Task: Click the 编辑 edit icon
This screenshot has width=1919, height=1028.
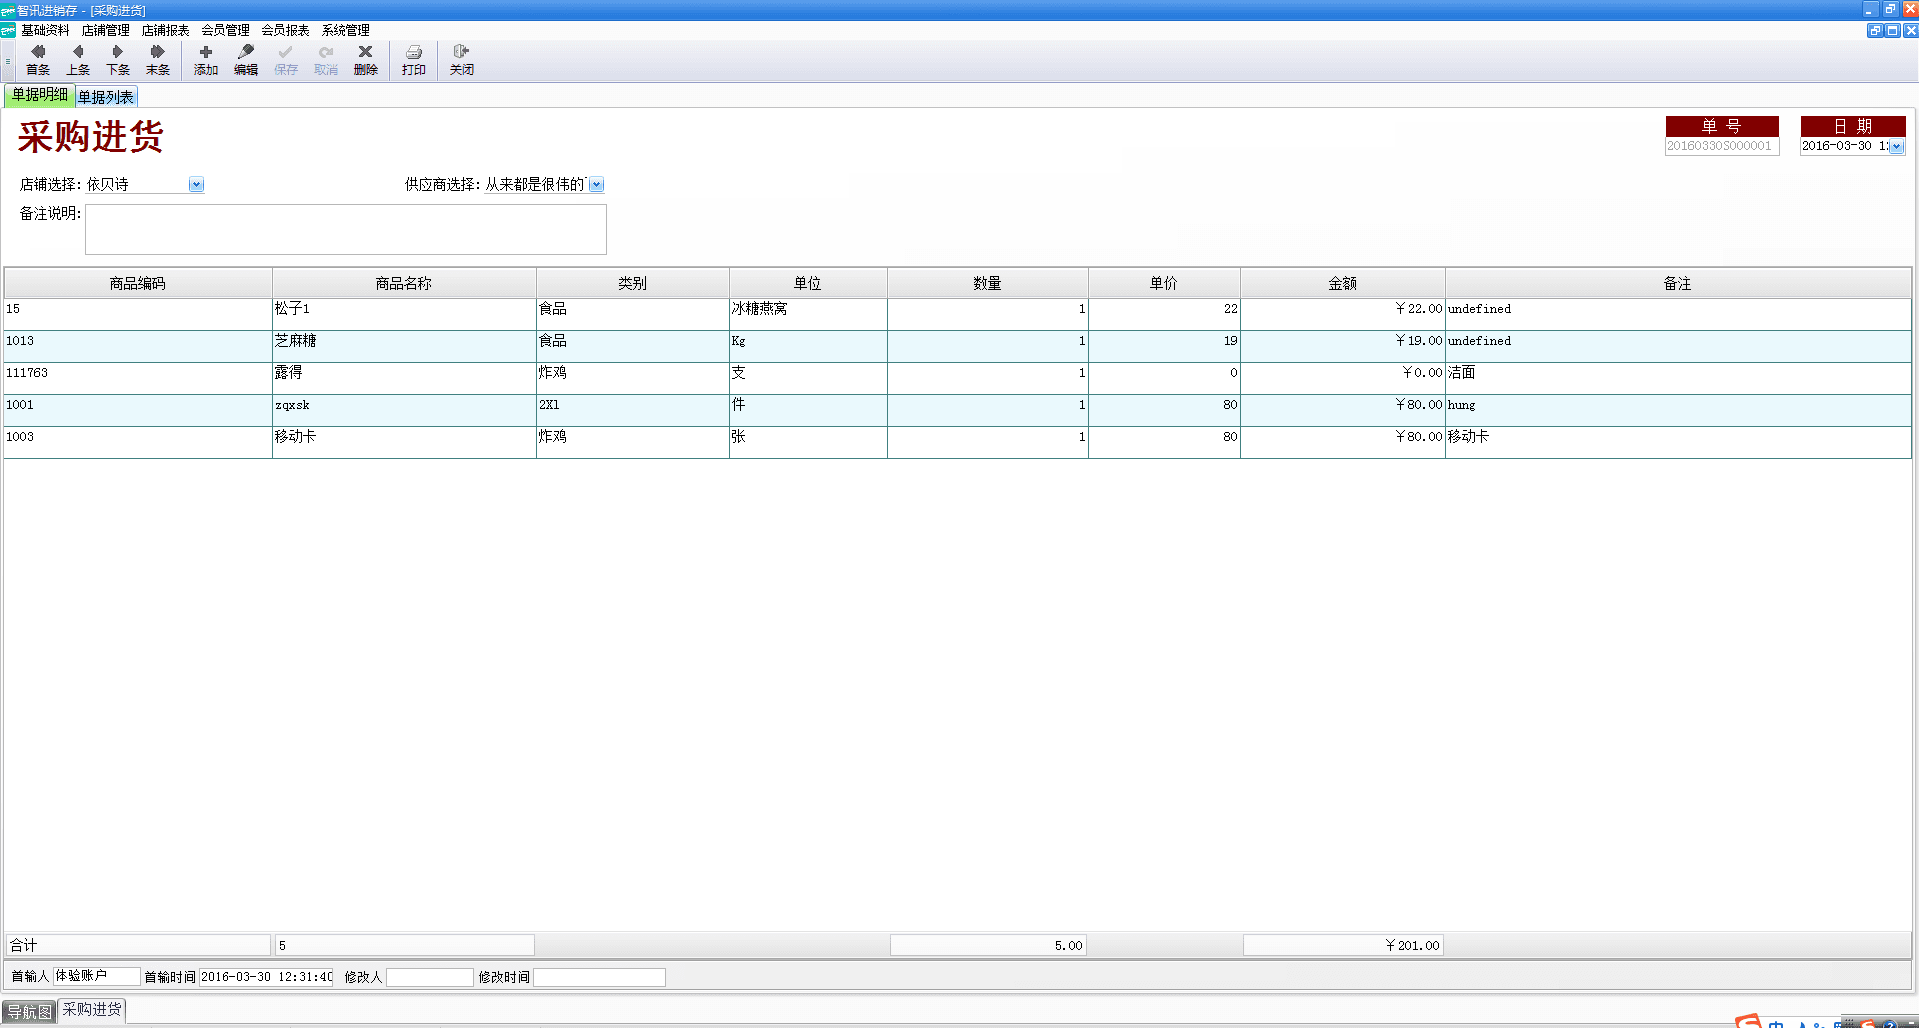Action: [x=246, y=60]
